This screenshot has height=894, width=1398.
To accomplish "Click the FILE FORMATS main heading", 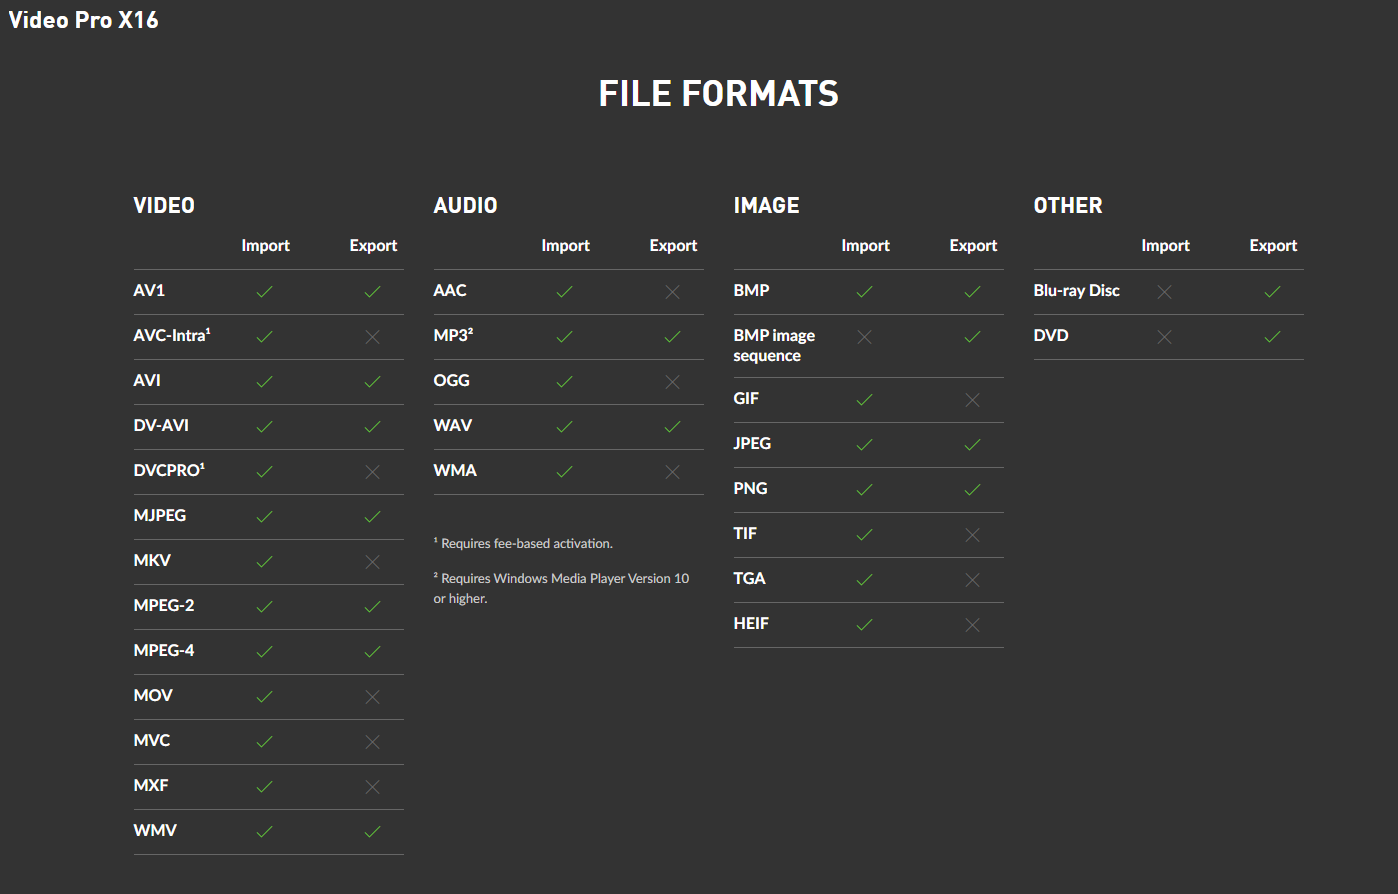I will [x=718, y=94].
